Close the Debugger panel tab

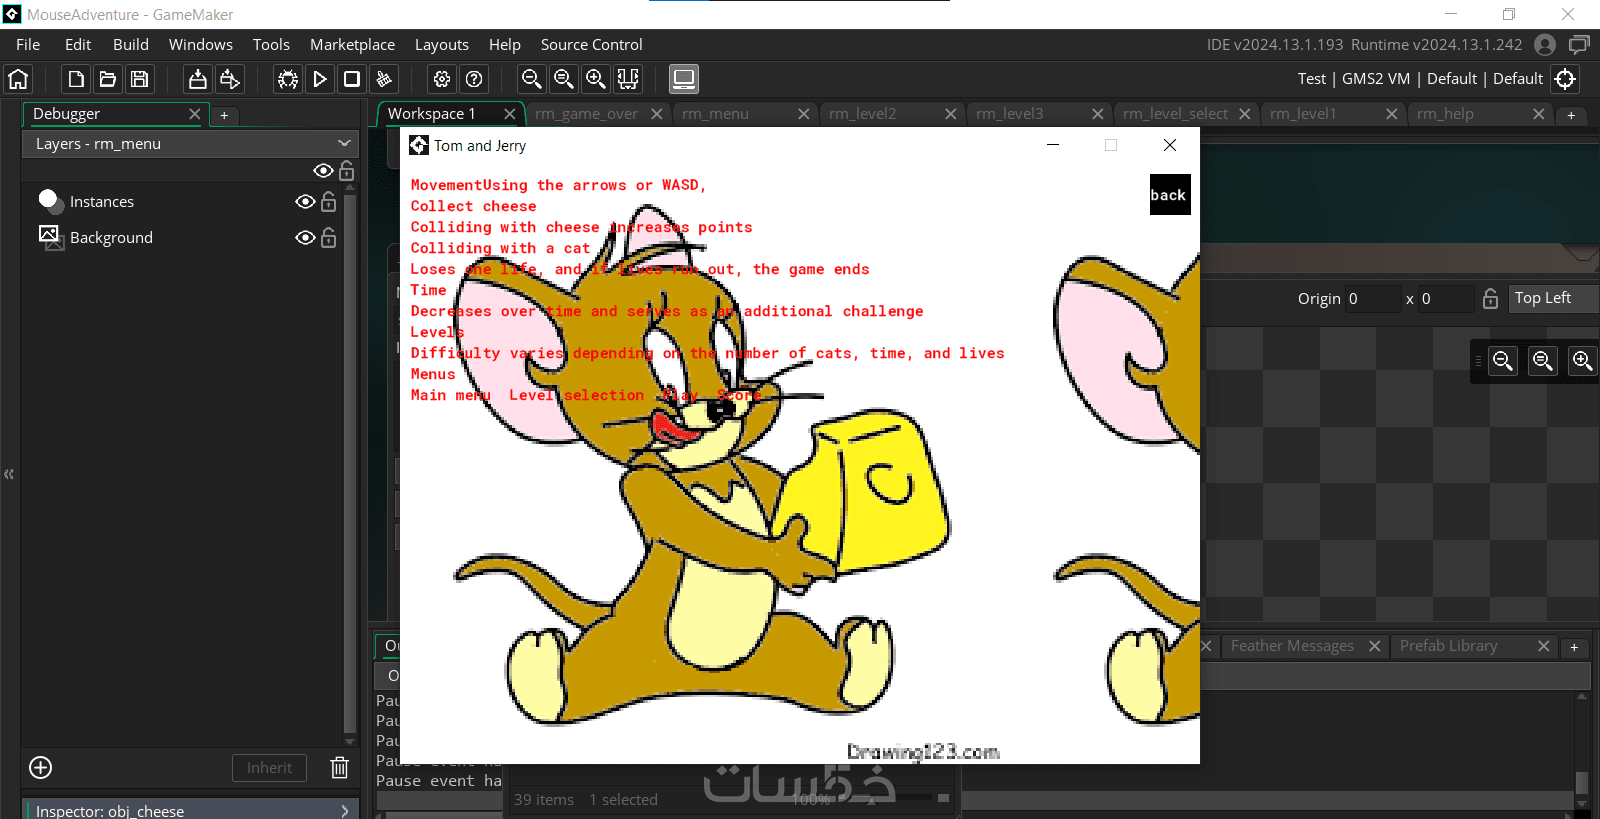coord(195,114)
